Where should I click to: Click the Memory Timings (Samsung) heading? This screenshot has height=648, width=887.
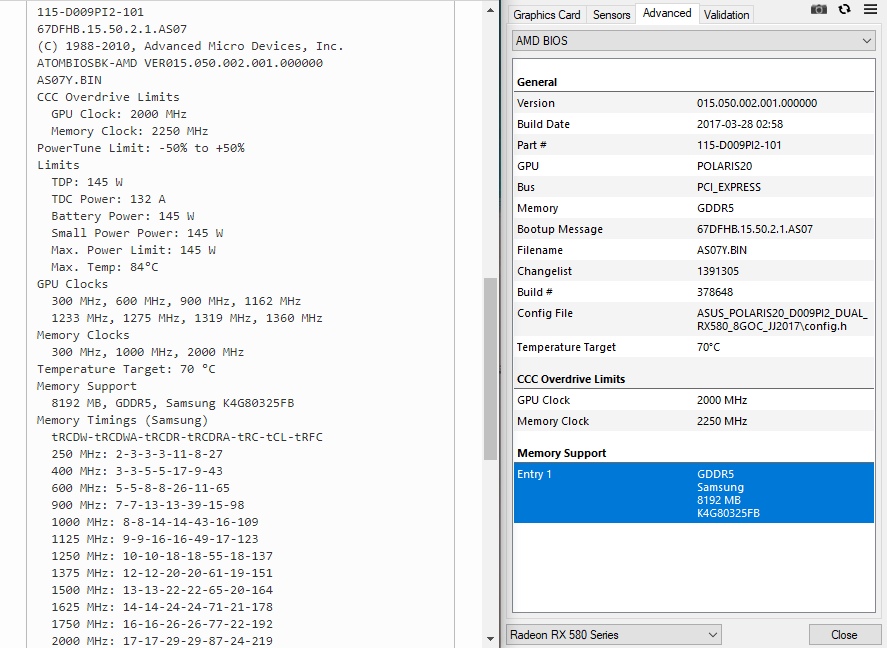click(x=123, y=420)
